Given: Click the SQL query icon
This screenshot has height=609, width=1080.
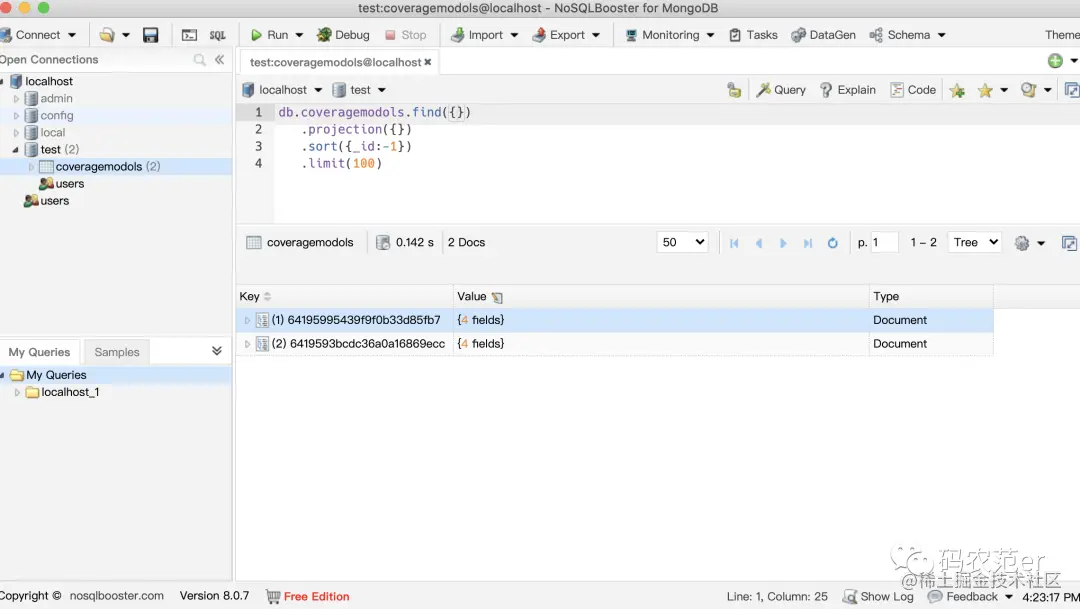Looking at the screenshot, I should pos(218,35).
